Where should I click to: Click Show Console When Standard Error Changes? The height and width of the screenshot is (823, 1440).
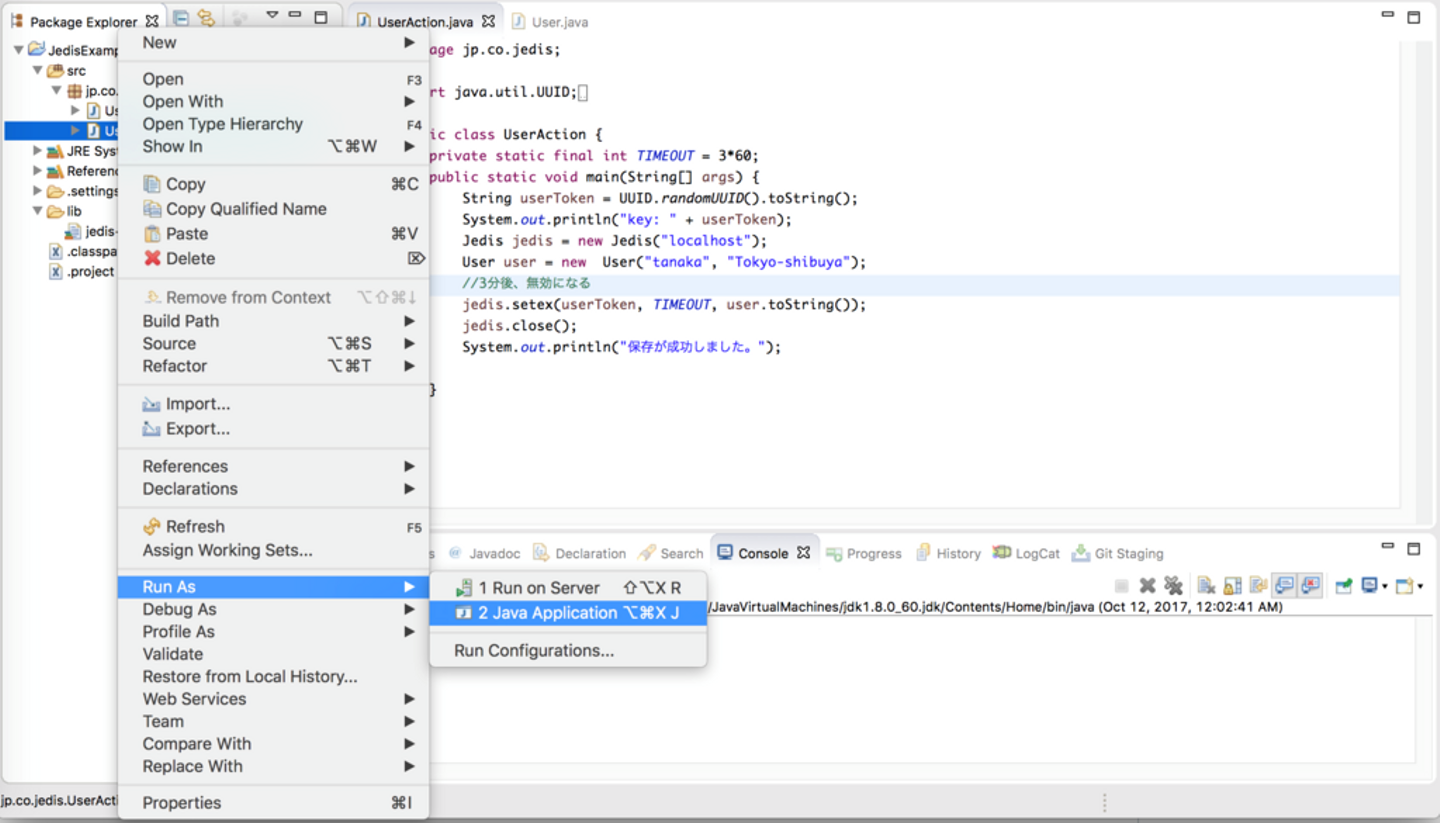pos(1310,586)
